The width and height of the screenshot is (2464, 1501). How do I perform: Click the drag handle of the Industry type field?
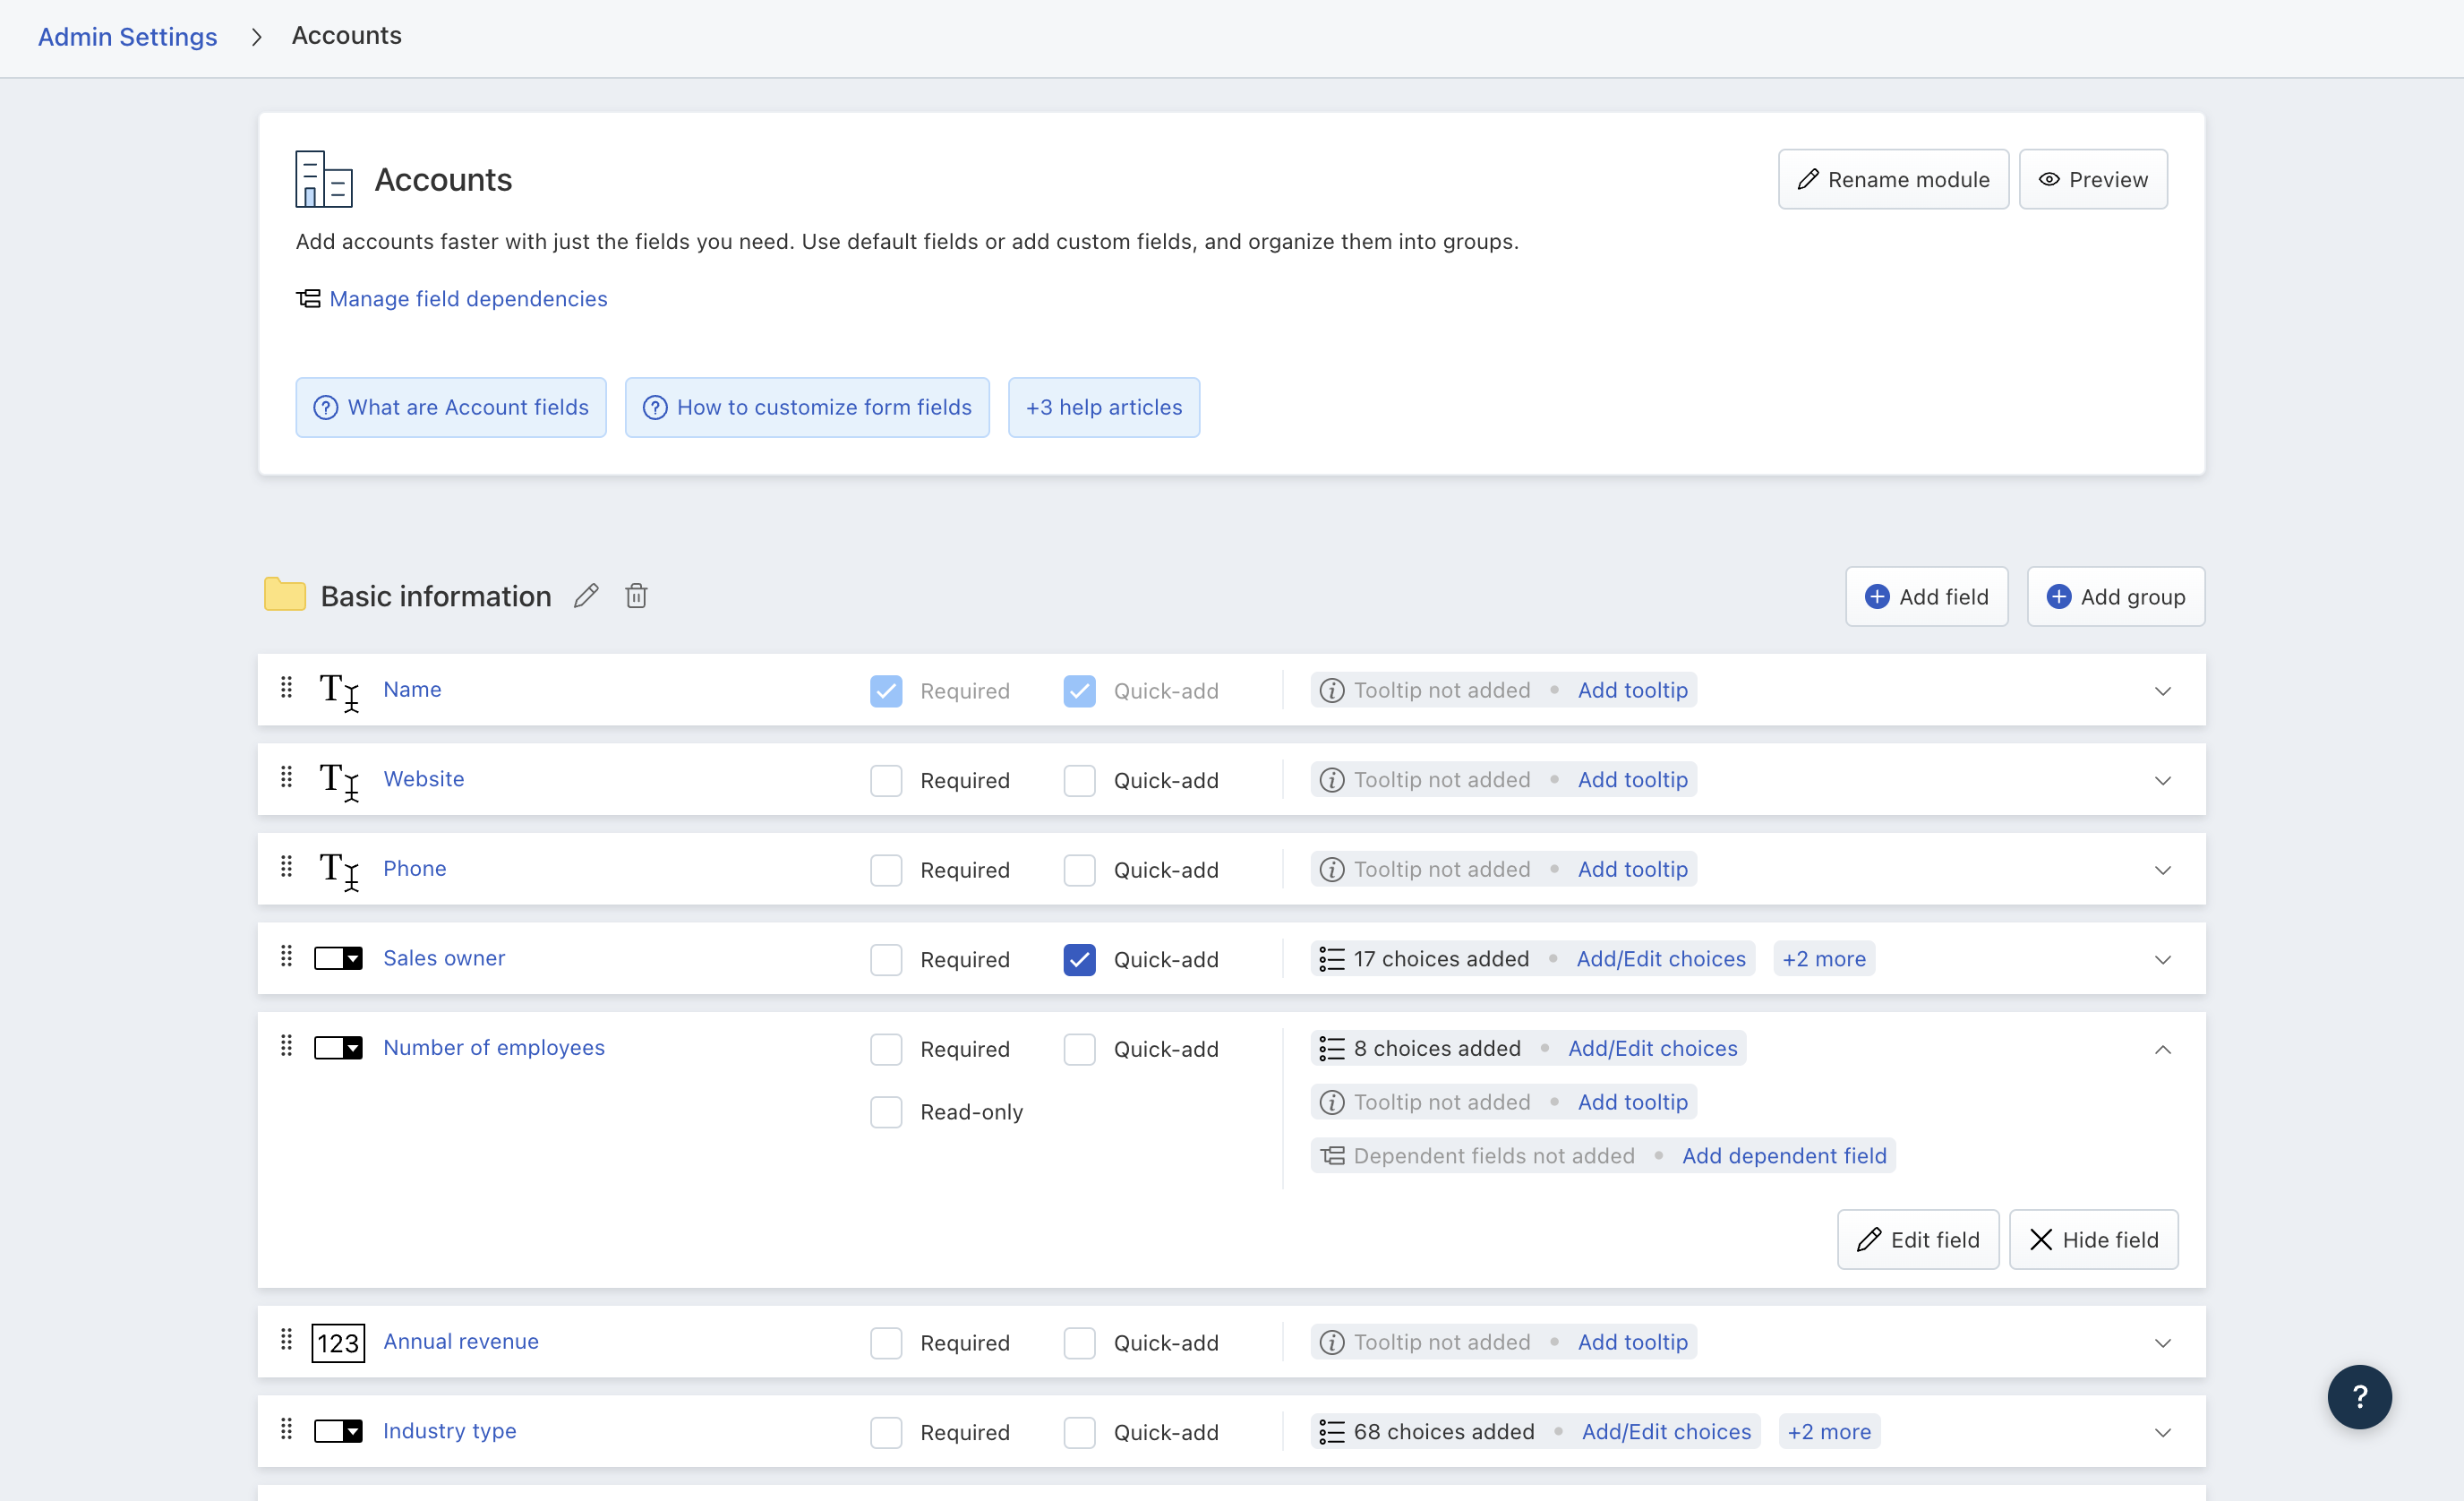[x=286, y=1429]
